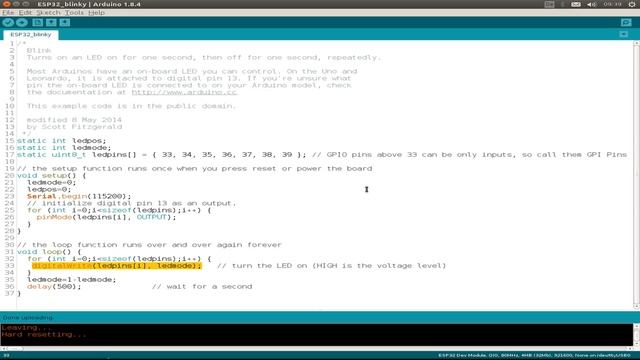Click the 'static int ledmode;' line
The image size is (640, 360).
(x=64, y=148)
